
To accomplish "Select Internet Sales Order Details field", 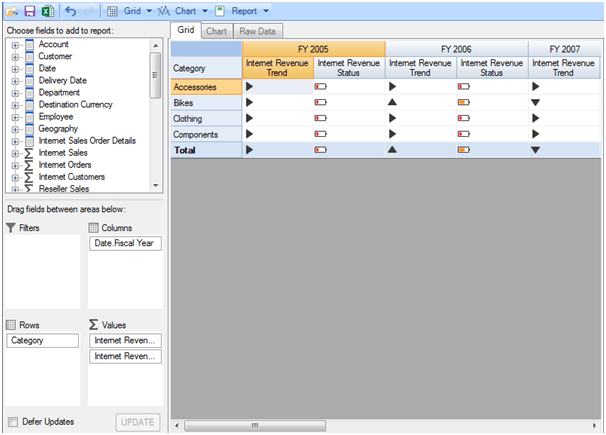I will point(87,141).
